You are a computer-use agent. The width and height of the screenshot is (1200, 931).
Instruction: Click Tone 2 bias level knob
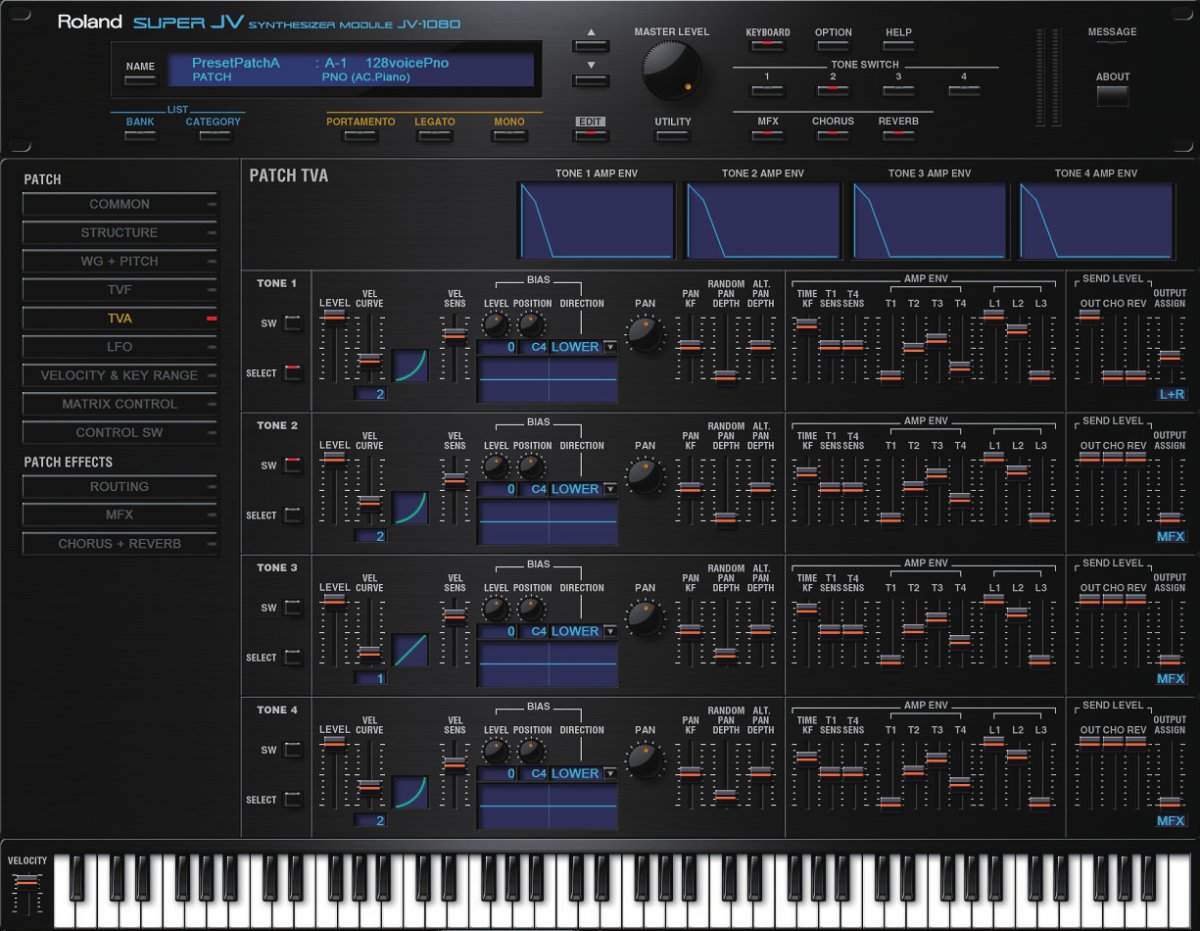tap(496, 466)
